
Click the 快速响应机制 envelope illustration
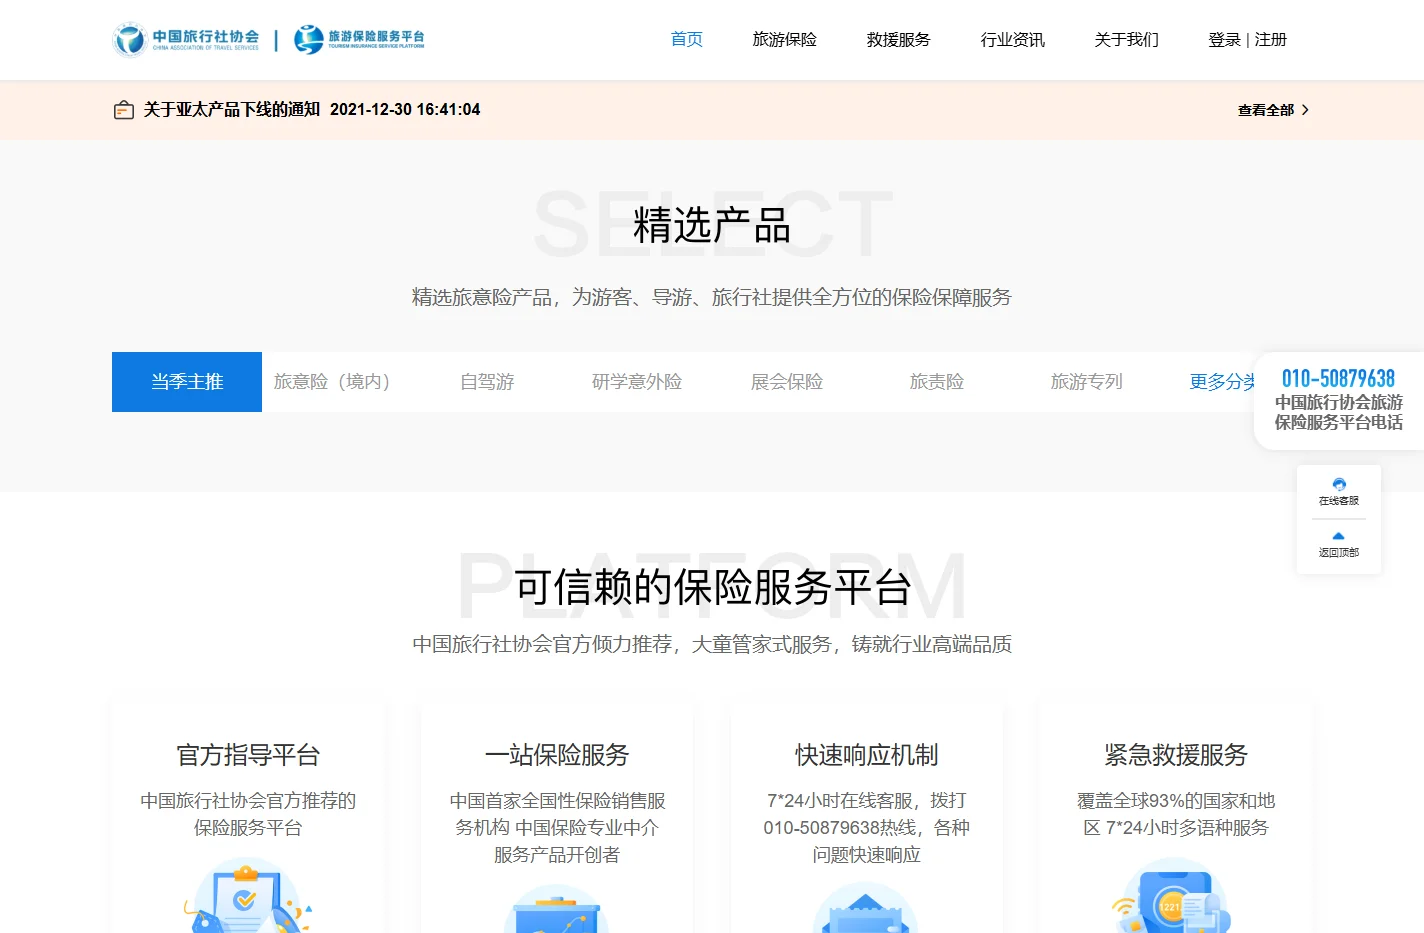click(x=866, y=908)
